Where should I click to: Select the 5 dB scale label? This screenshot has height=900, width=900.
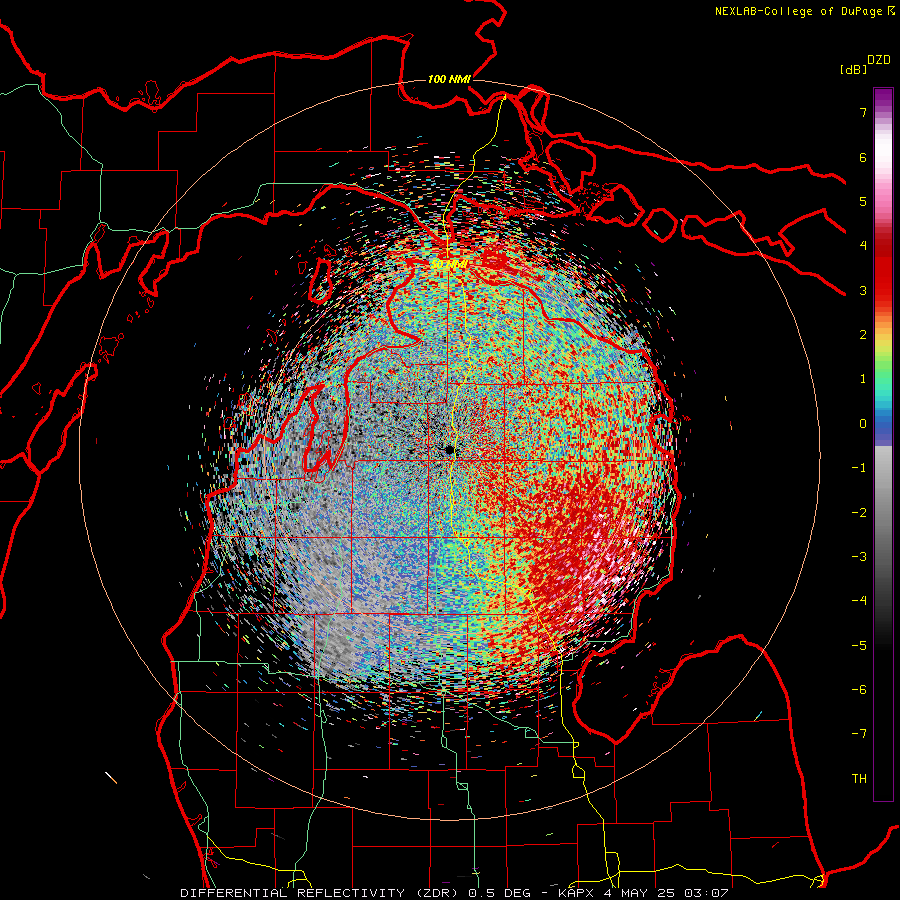pyautogui.click(x=863, y=201)
